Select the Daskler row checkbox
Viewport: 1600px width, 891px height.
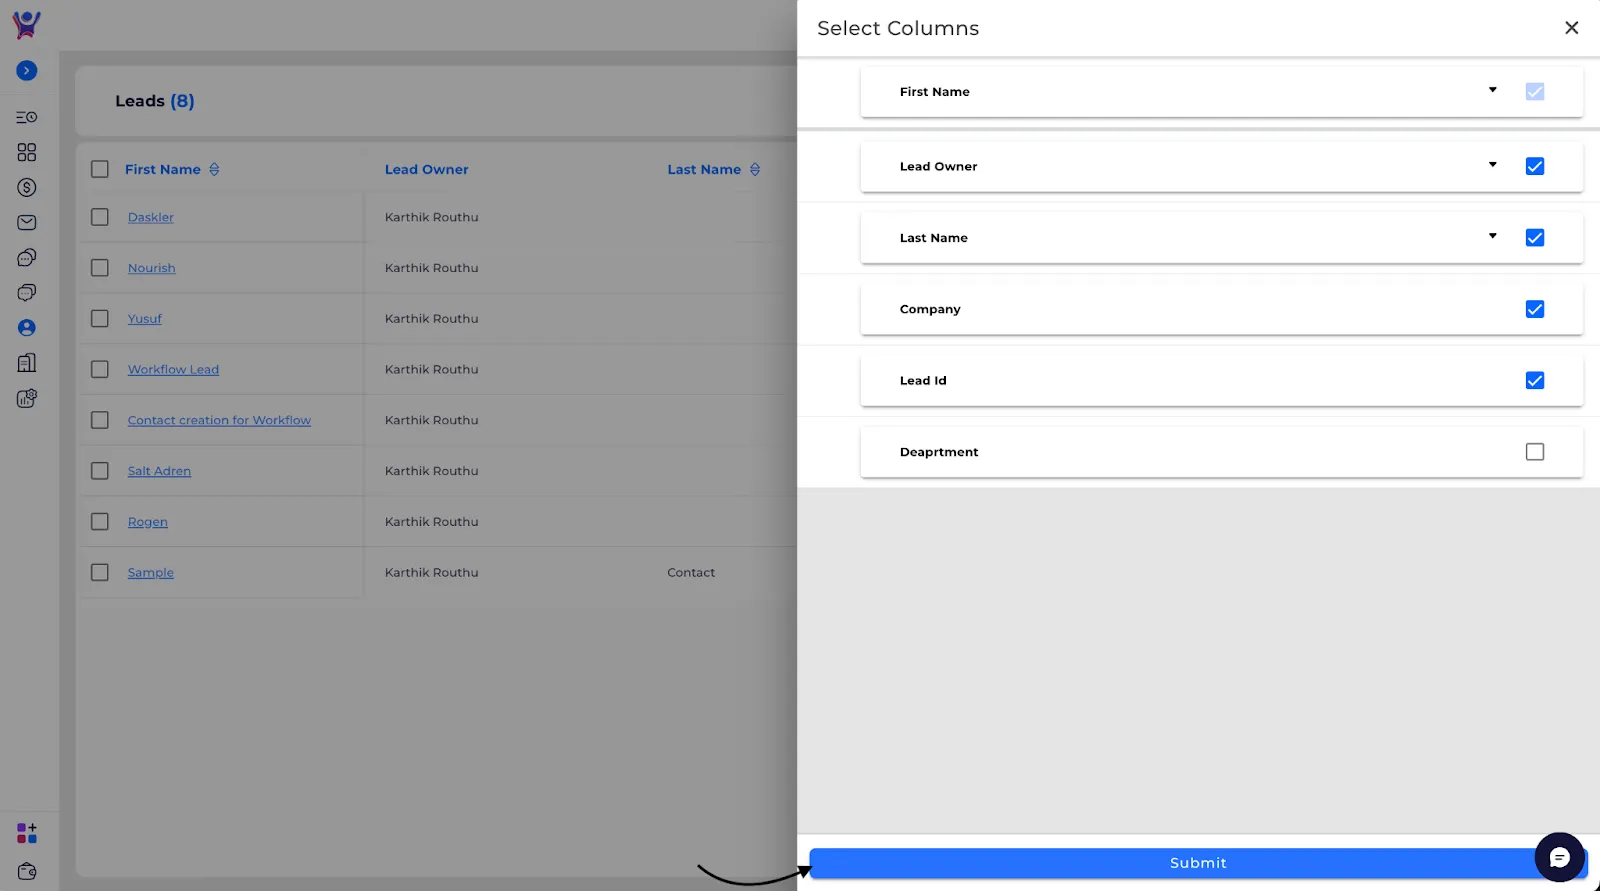(x=100, y=217)
